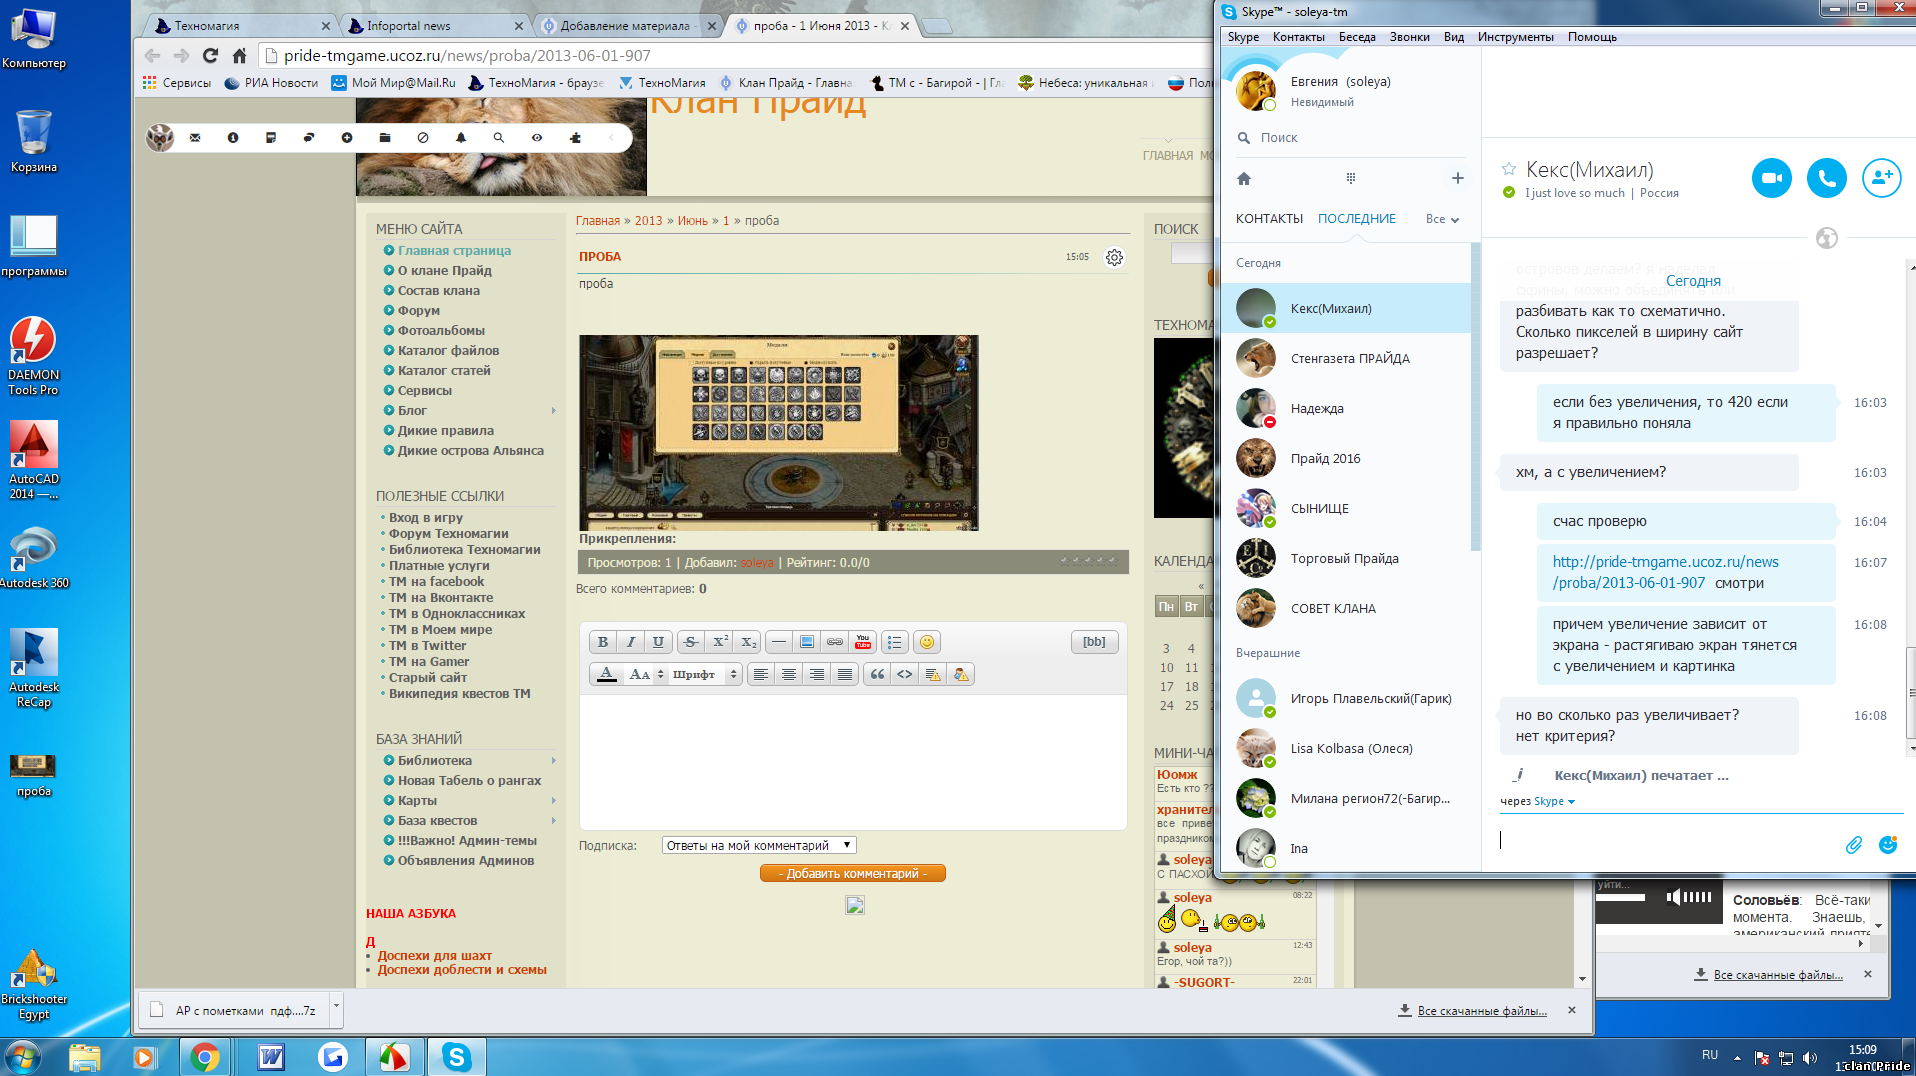
Task: Open the mail envelope icon in admin bar
Action: pos(195,138)
